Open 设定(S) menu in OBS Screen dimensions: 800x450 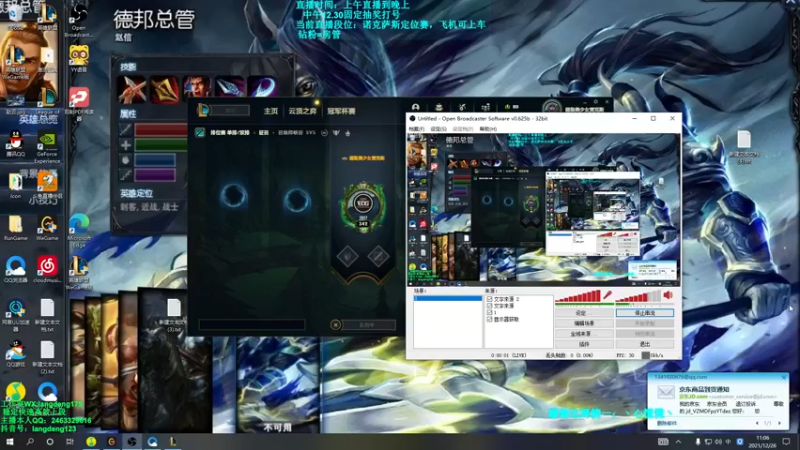(x=438, y=129)
